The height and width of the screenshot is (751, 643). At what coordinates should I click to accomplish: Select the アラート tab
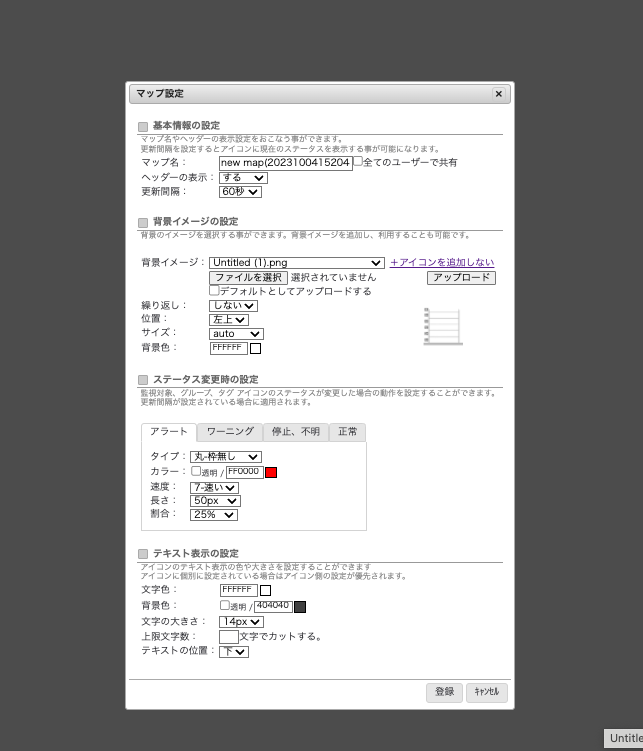(x=169, y=432)
